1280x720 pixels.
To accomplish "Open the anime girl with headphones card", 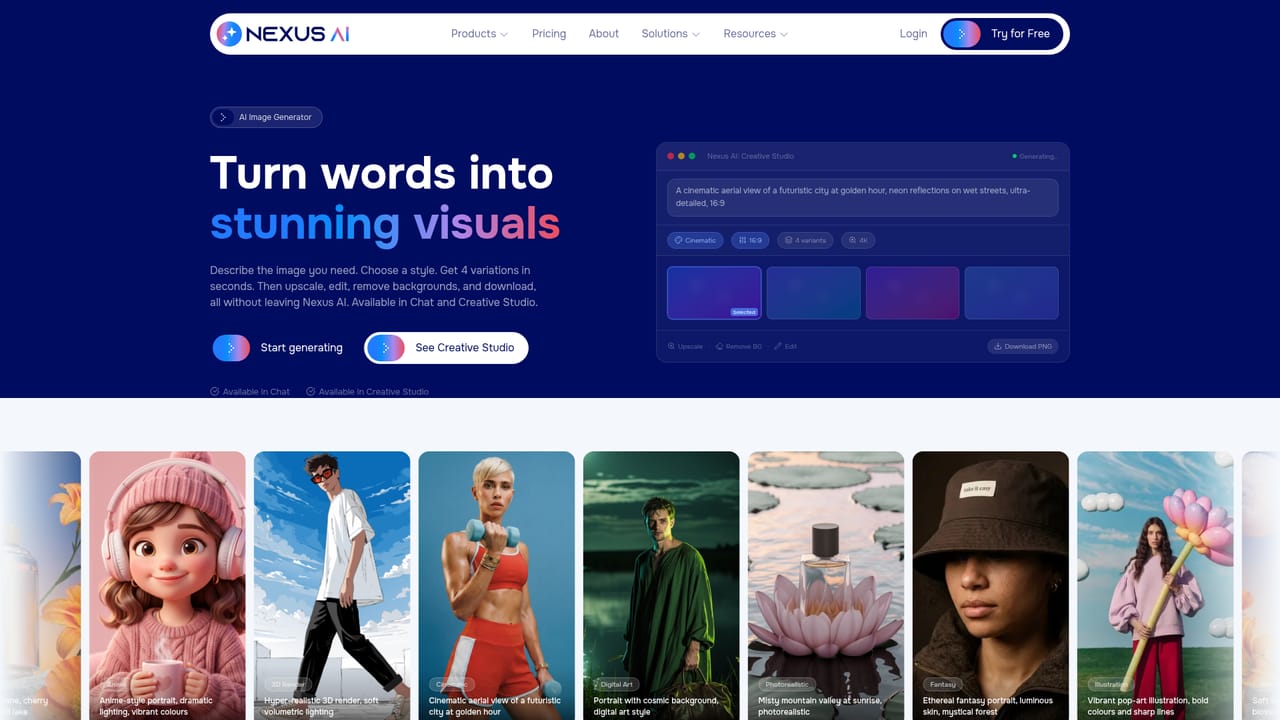I will [167, 586].
